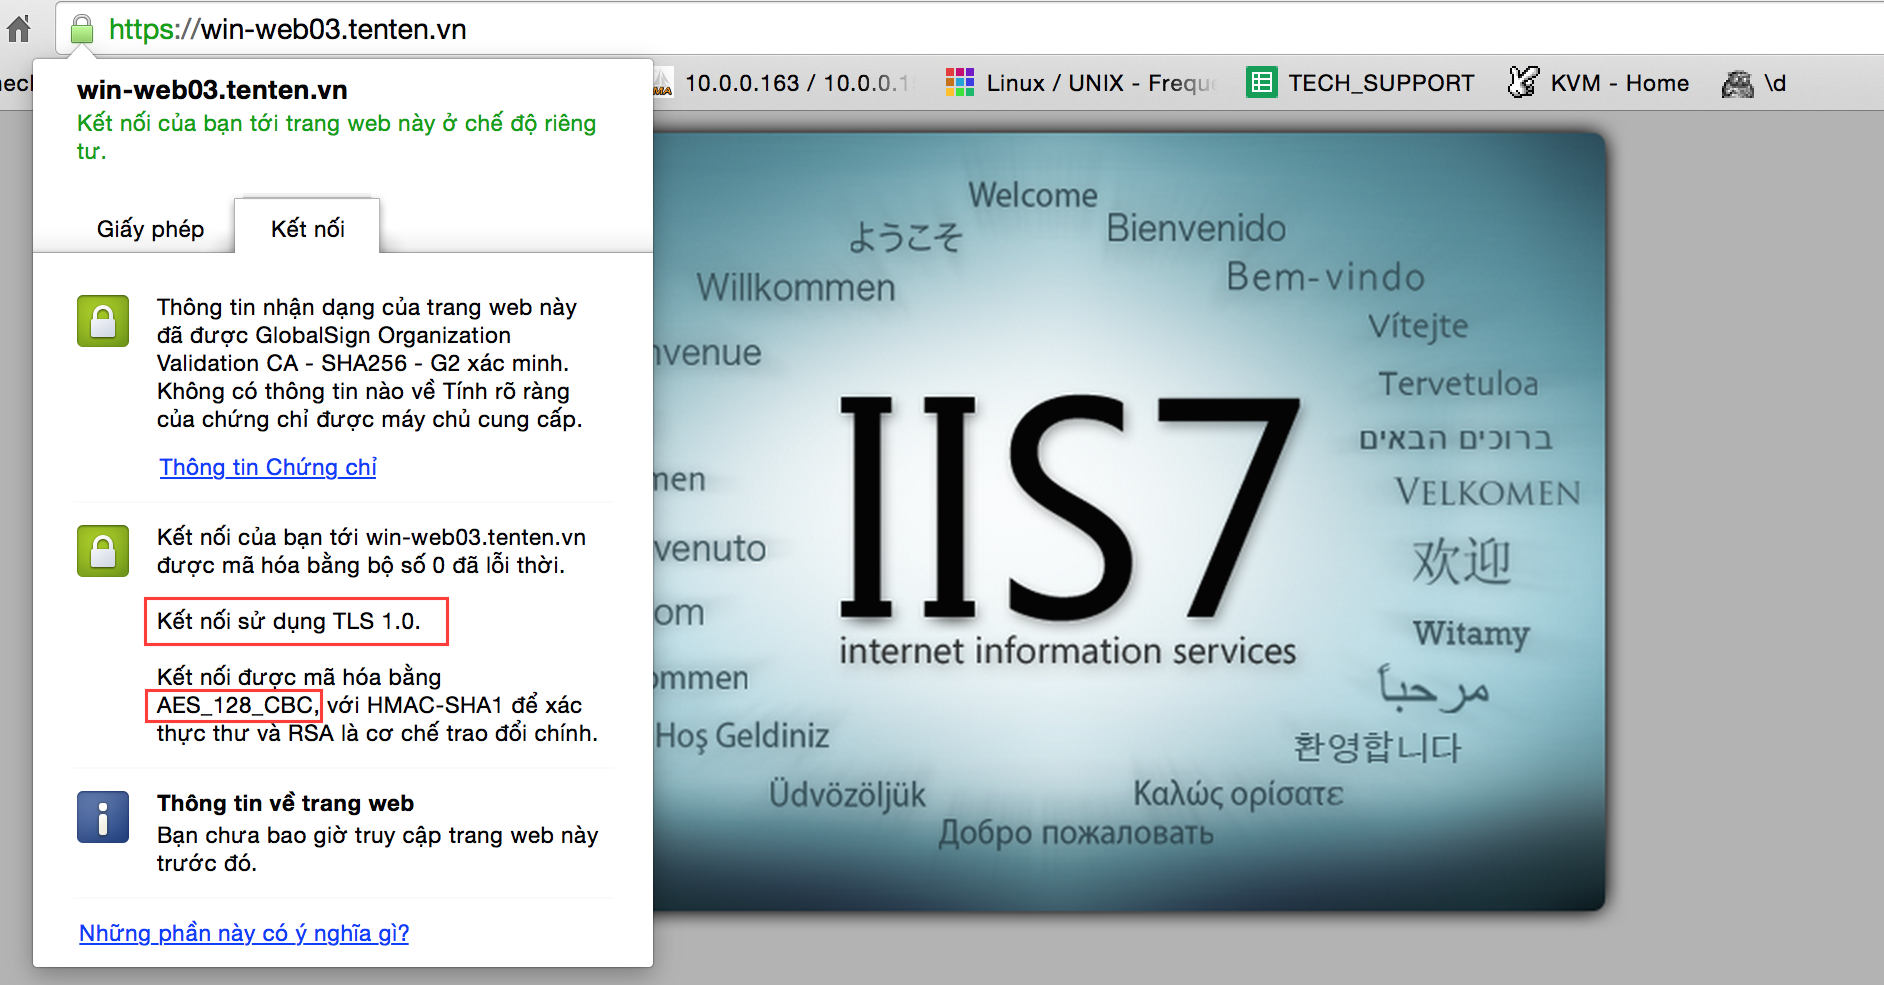Open the \d bookmark
1884x985 pixels.
point(1755,83)
